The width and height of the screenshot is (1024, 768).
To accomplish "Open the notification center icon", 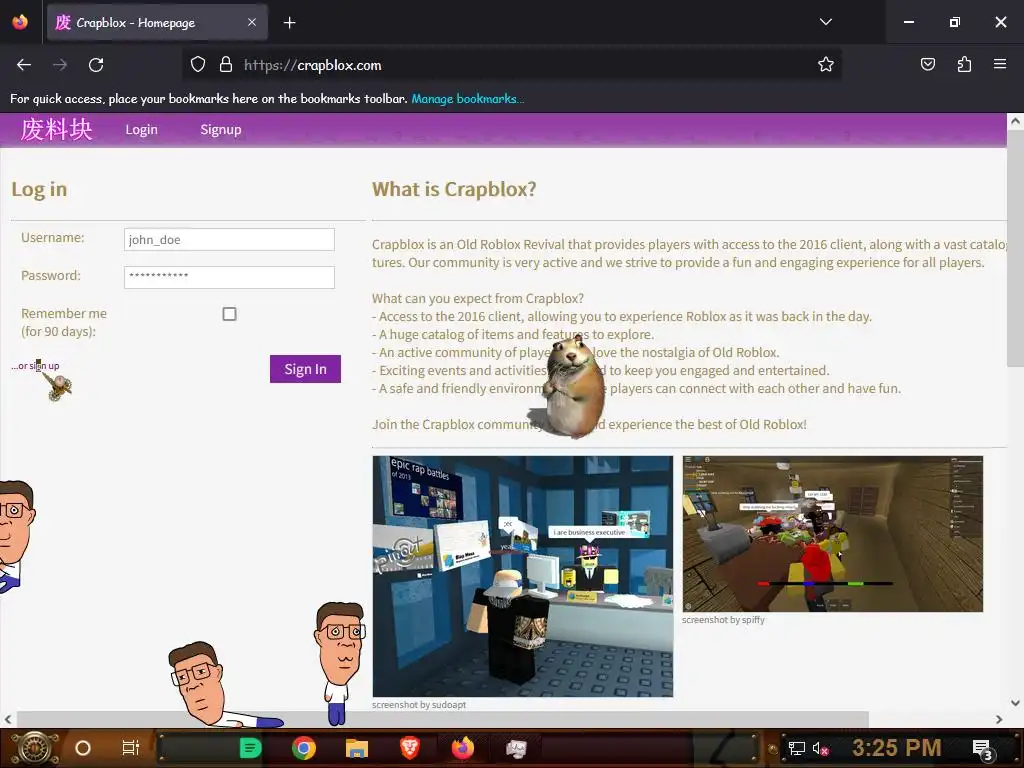I will pos(982,749).
